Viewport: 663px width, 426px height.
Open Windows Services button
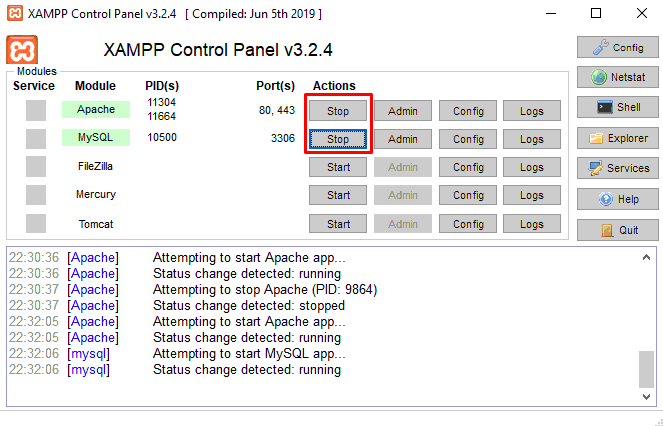point(618,168)
